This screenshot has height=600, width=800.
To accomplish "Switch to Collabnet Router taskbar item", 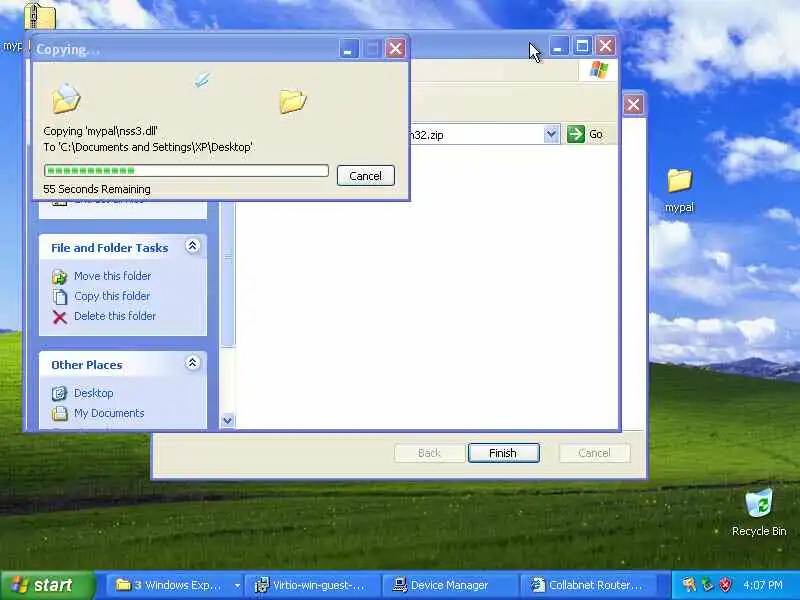I will point(588,585).
